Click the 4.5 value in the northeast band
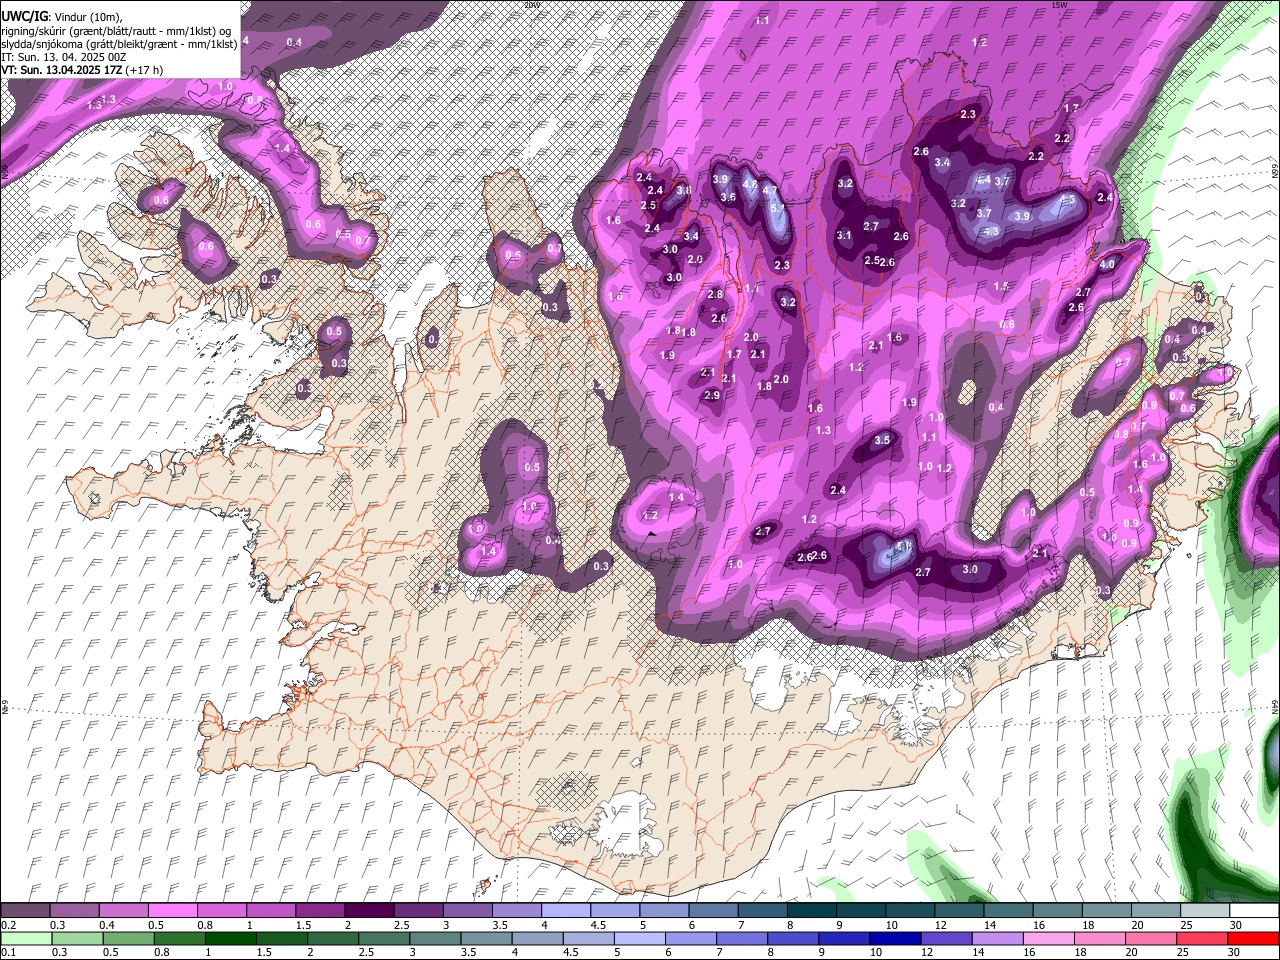 tap(1067, 200)
